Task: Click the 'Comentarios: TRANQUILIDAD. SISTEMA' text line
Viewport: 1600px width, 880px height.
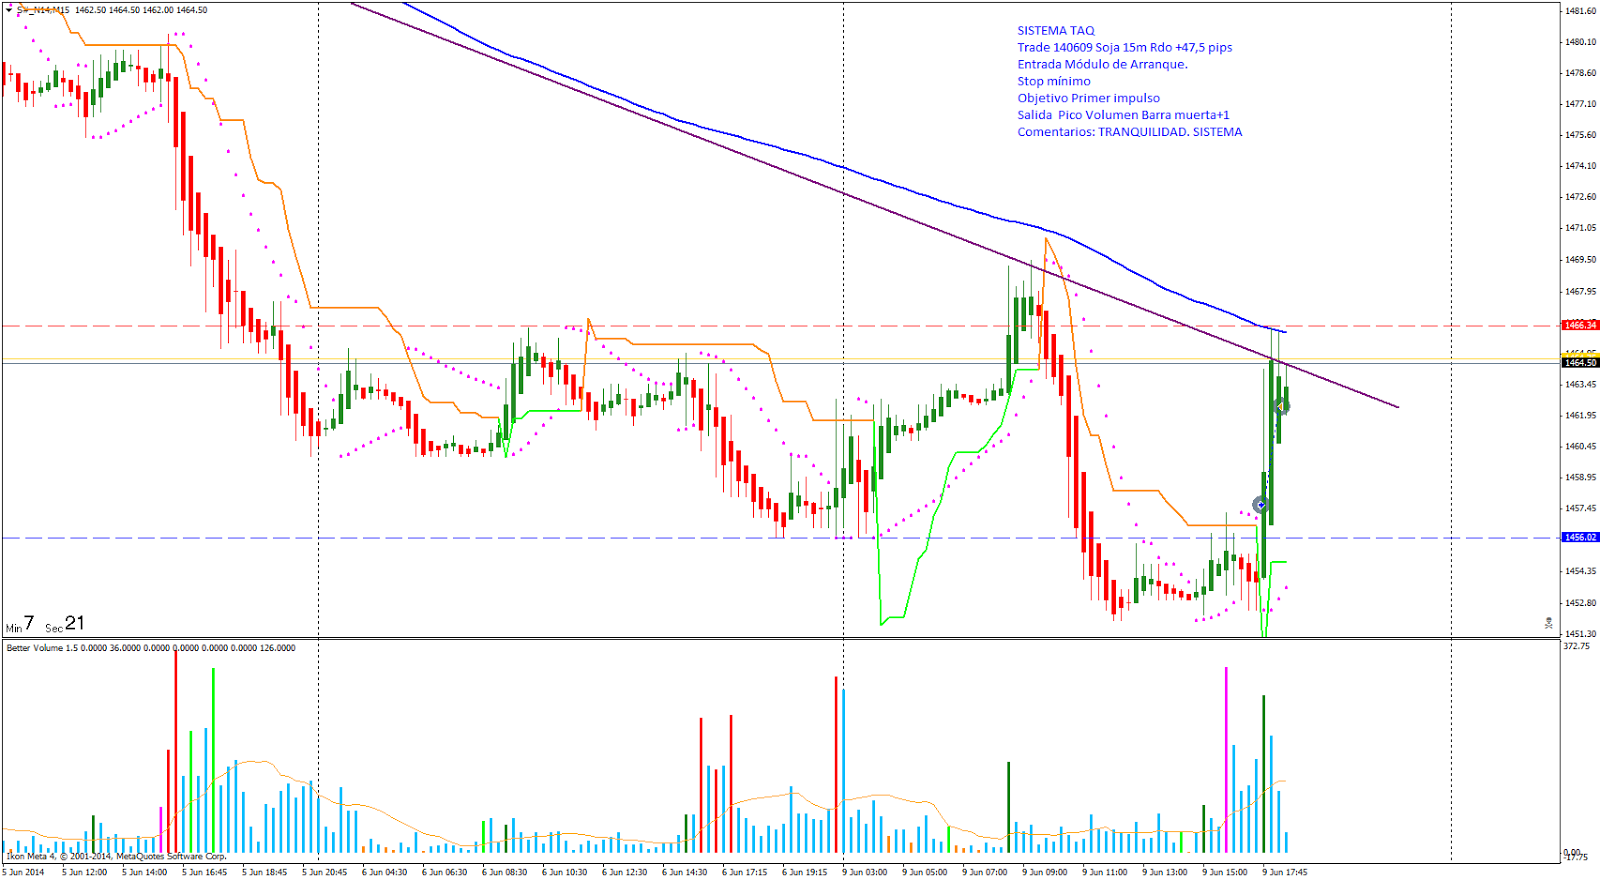Action: point(1129,132)
